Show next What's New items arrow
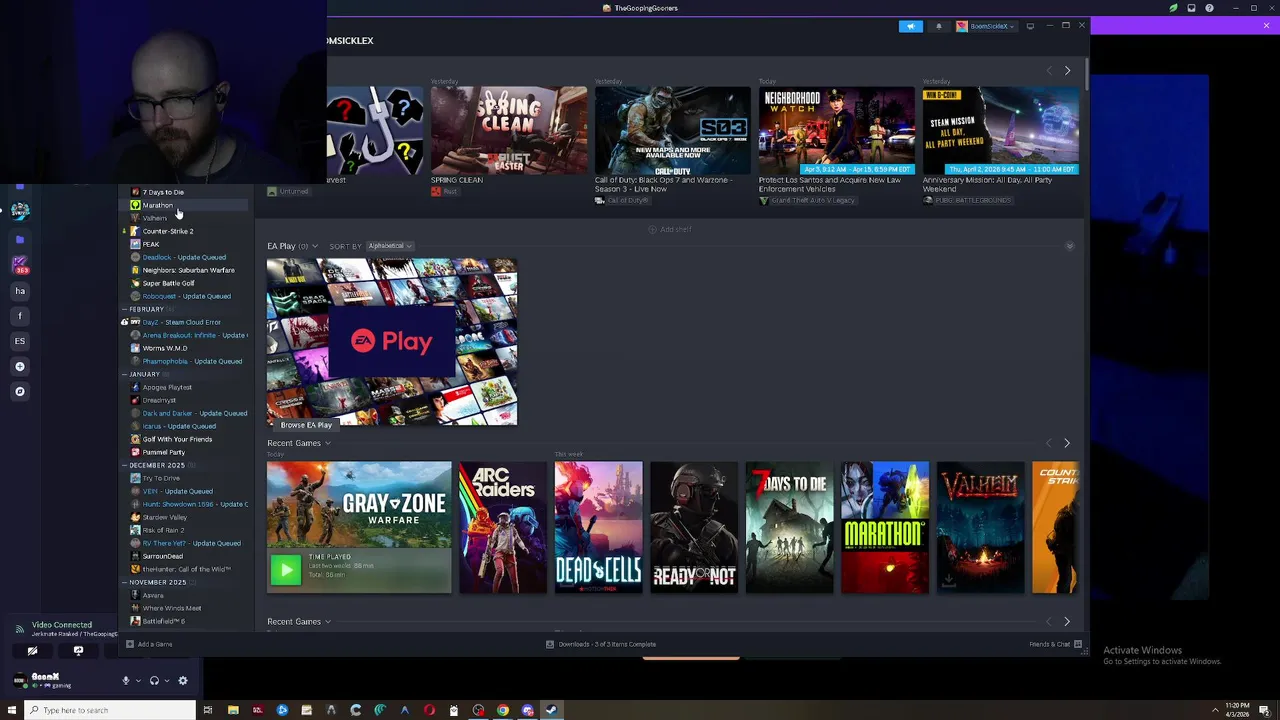 click(1067, 70)
